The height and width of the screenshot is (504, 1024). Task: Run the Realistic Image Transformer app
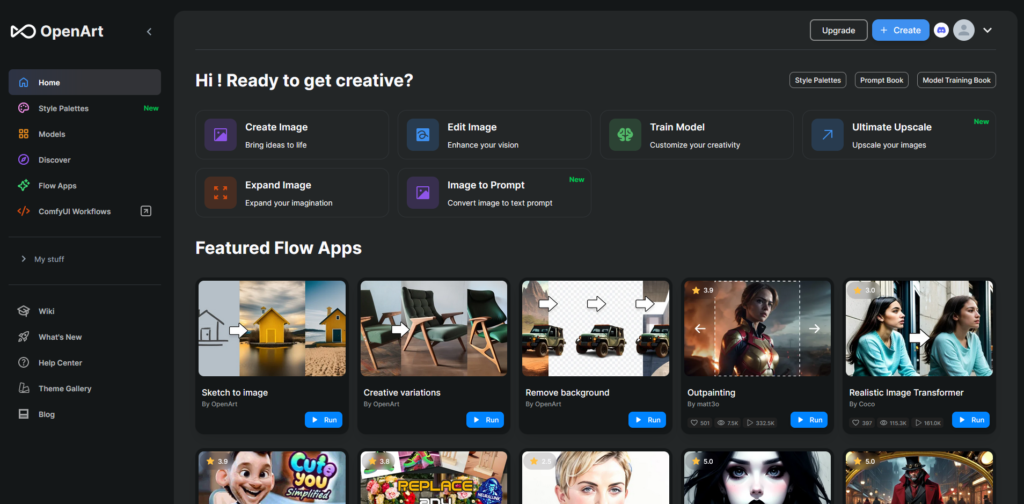point(970,420)
